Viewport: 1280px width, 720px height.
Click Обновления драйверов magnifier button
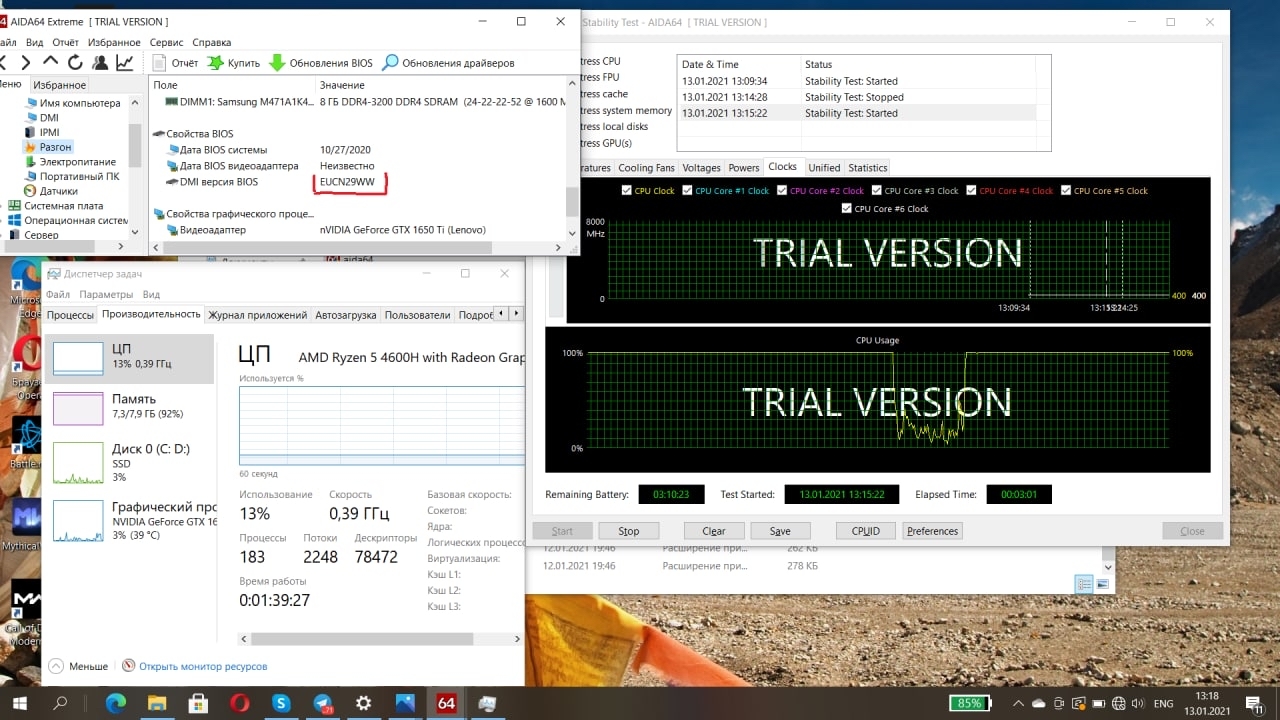(x=449, y=63)
